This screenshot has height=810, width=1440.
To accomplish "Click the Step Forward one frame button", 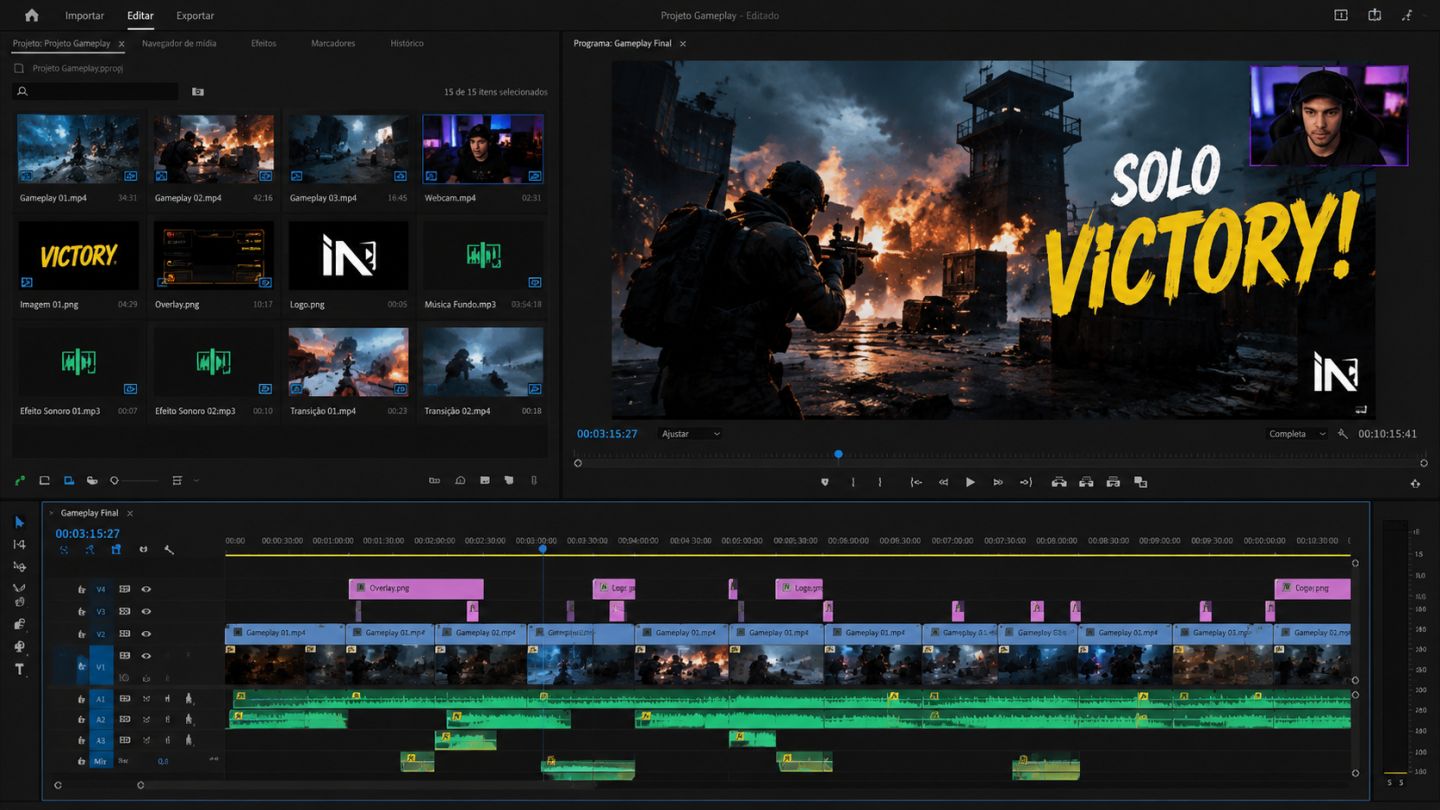I will coord(997,482).
